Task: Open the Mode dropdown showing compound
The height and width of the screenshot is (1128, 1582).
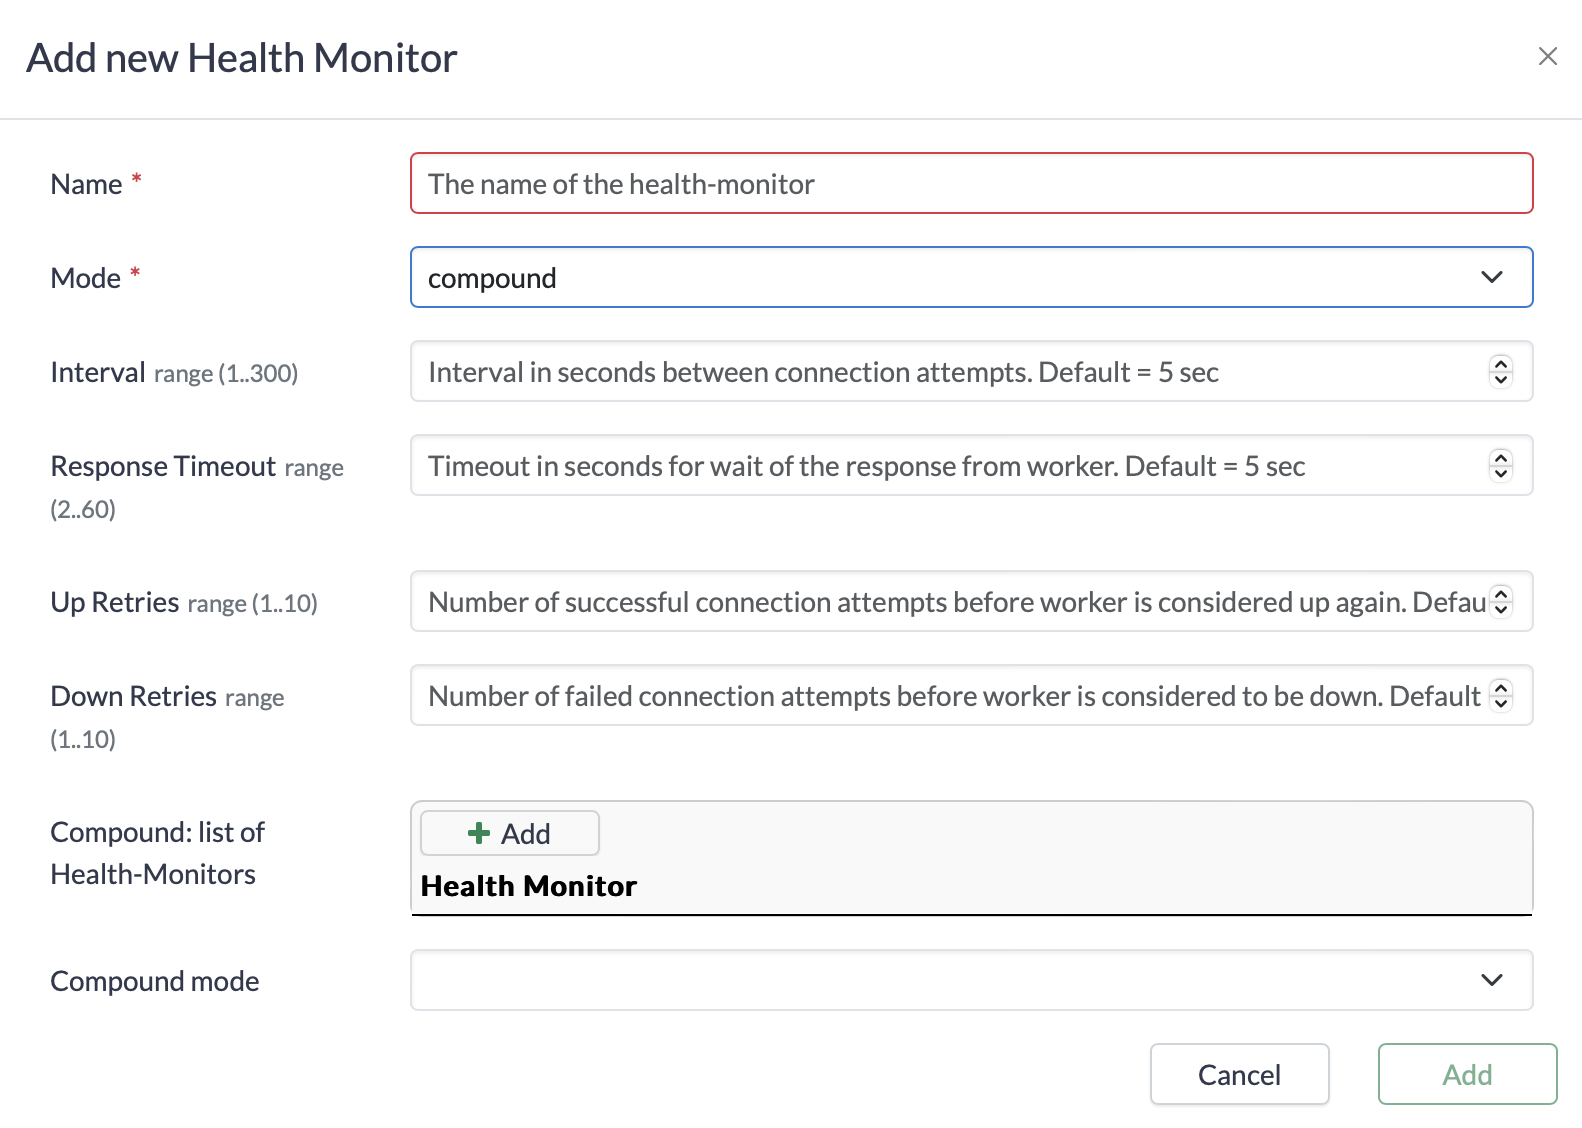Action: point(970,278)
